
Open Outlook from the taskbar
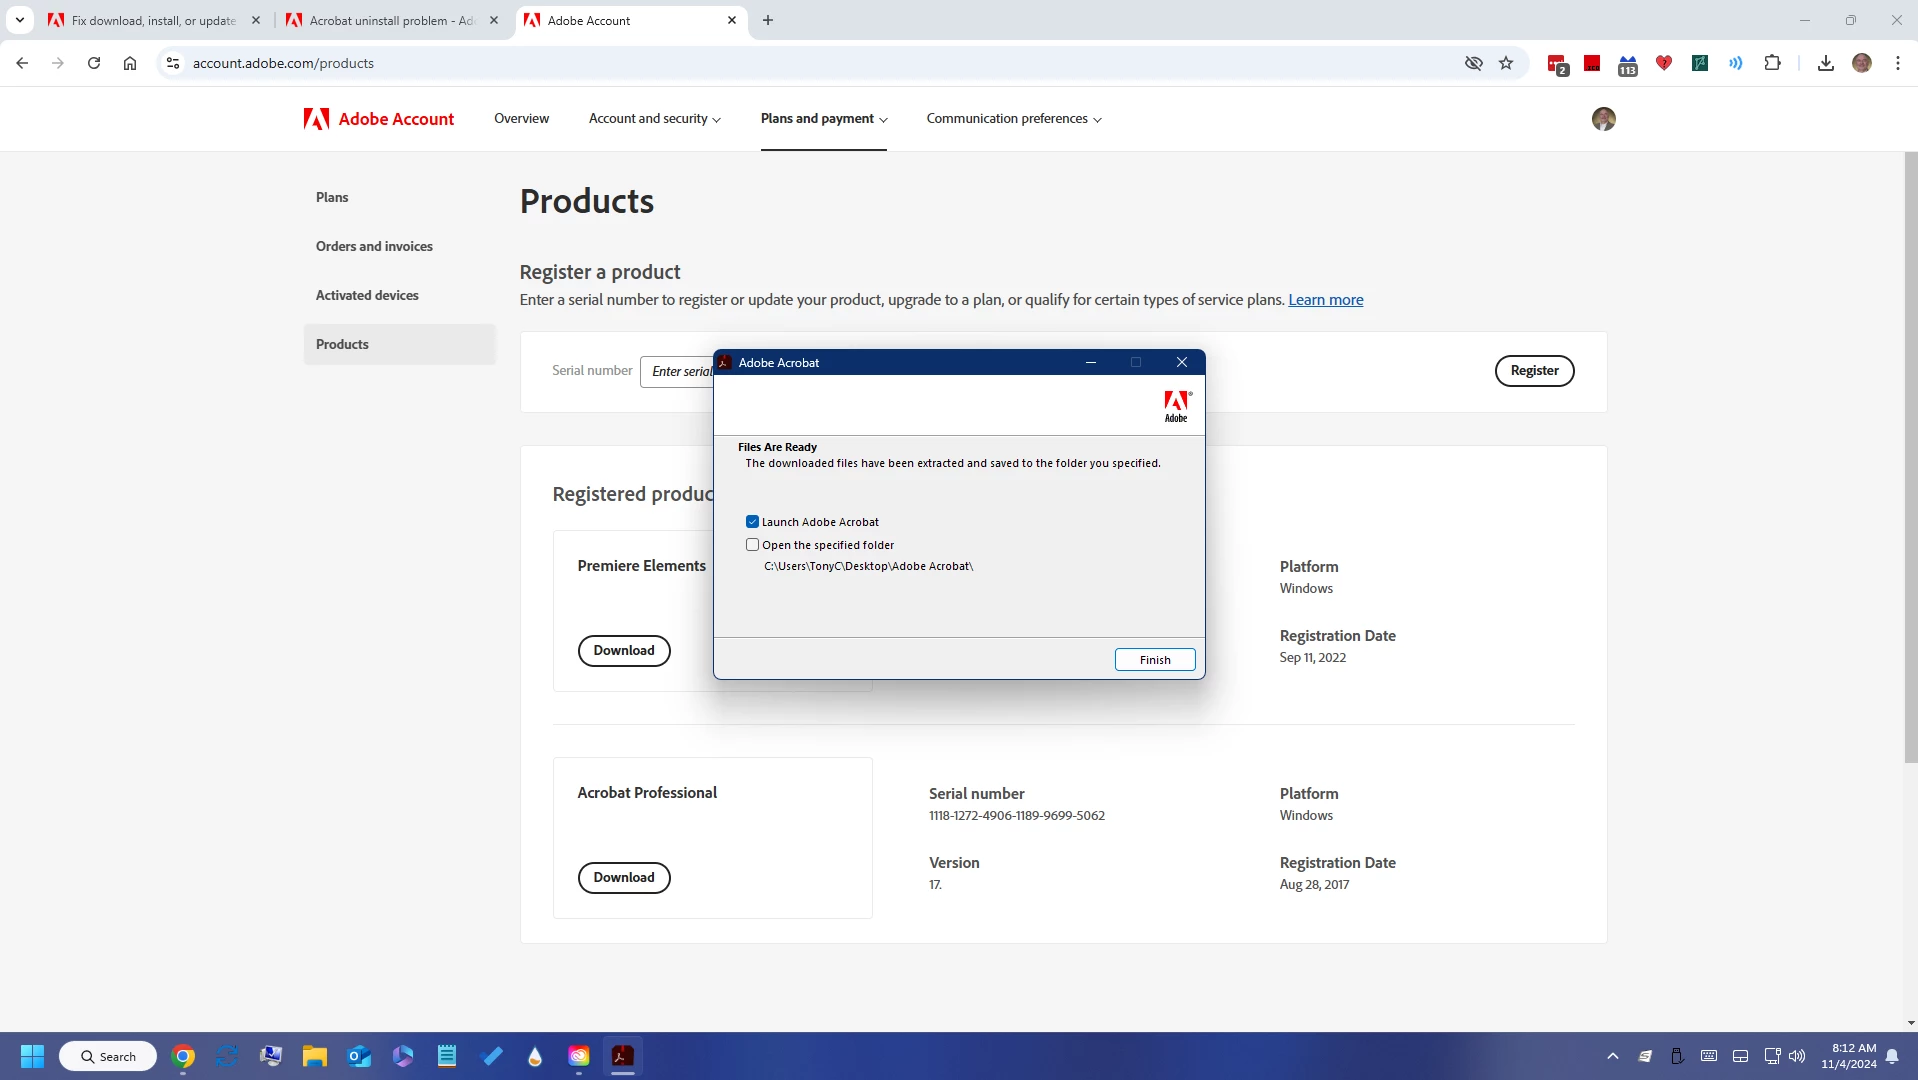coord(359,1056)
